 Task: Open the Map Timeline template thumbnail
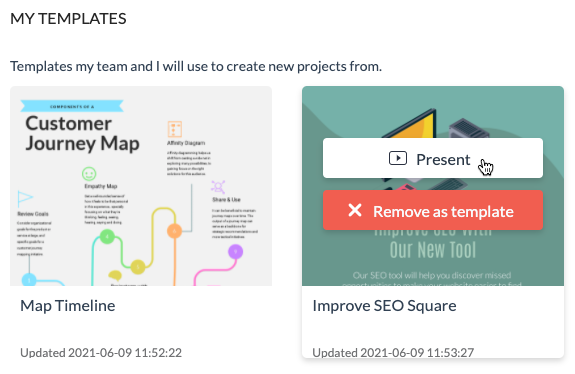(141, 186)
